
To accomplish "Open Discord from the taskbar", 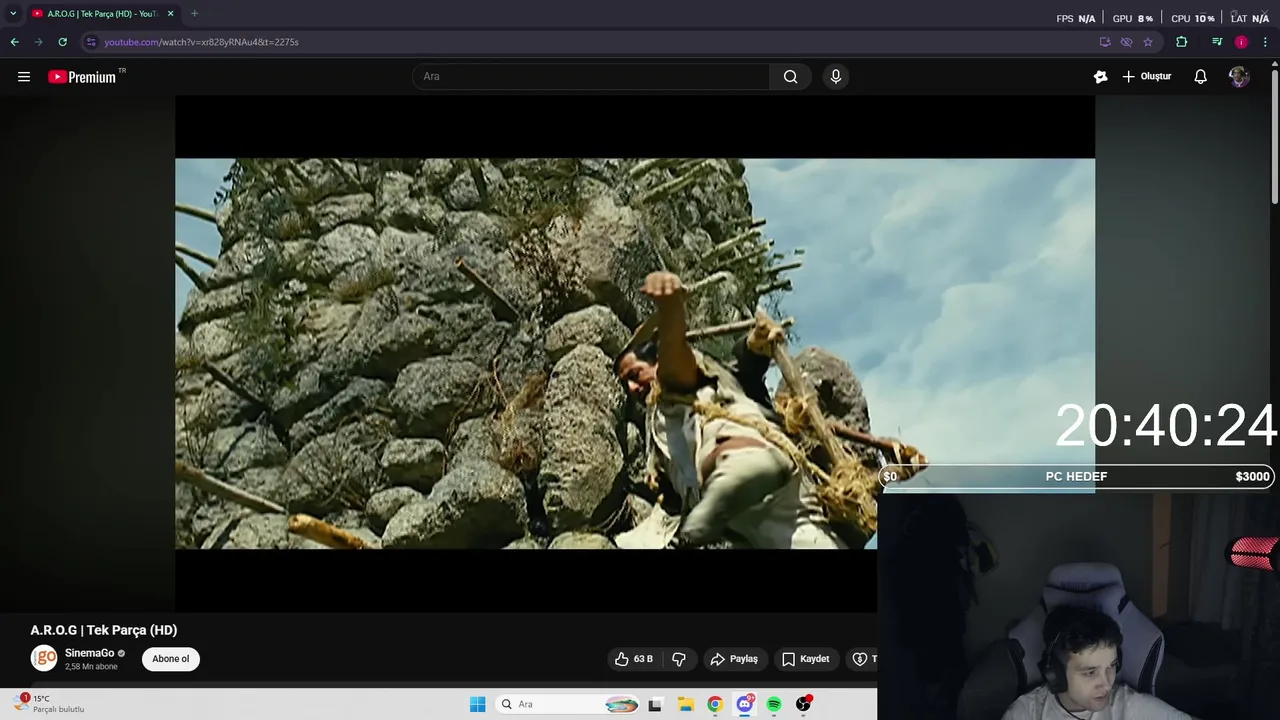I will point(744,704).
